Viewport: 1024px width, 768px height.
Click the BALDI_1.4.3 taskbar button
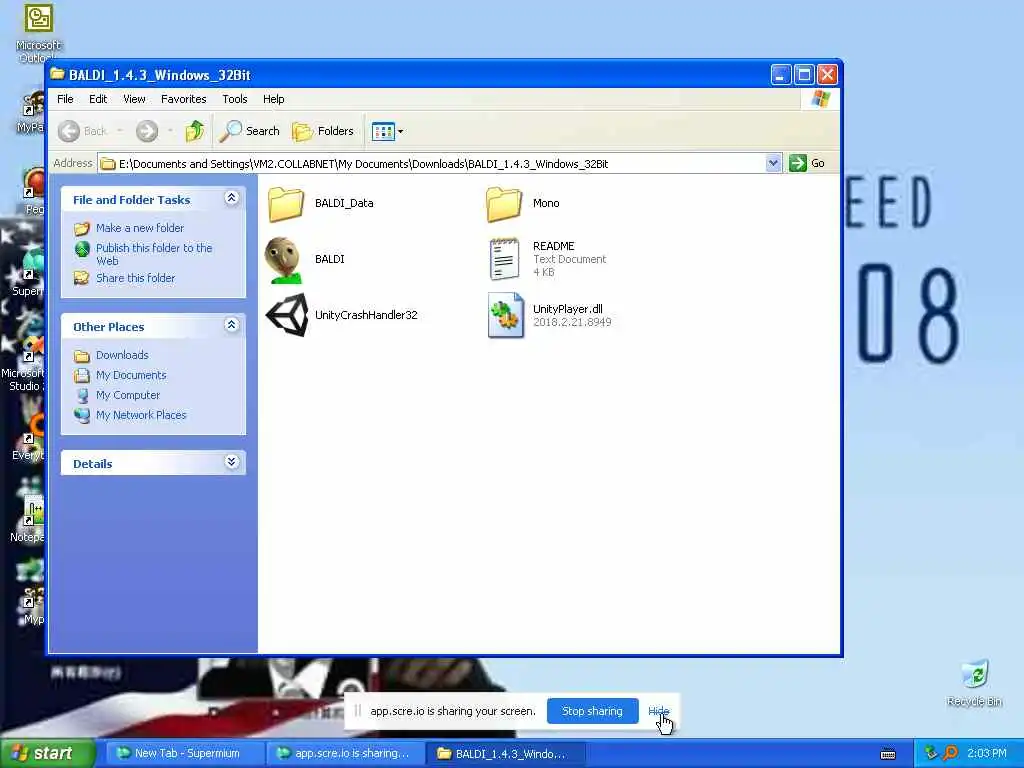pos(505,754)
